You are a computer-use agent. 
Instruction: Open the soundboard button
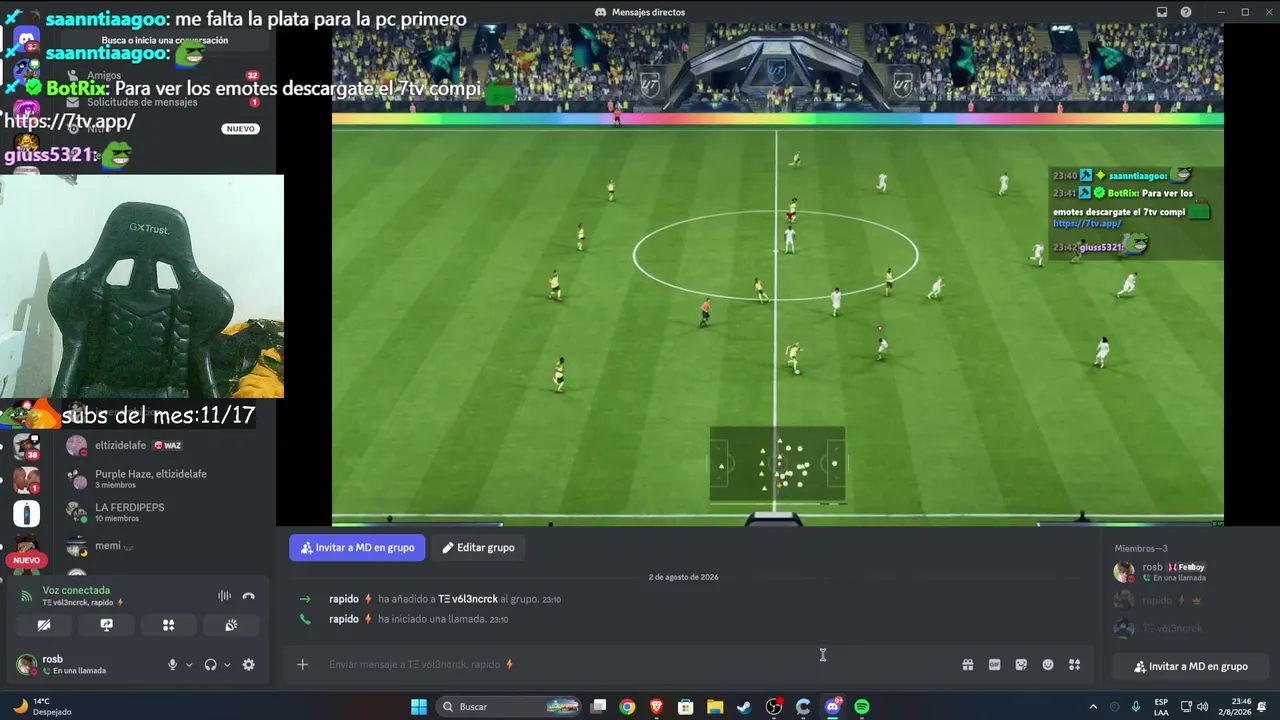coord(230,625)
